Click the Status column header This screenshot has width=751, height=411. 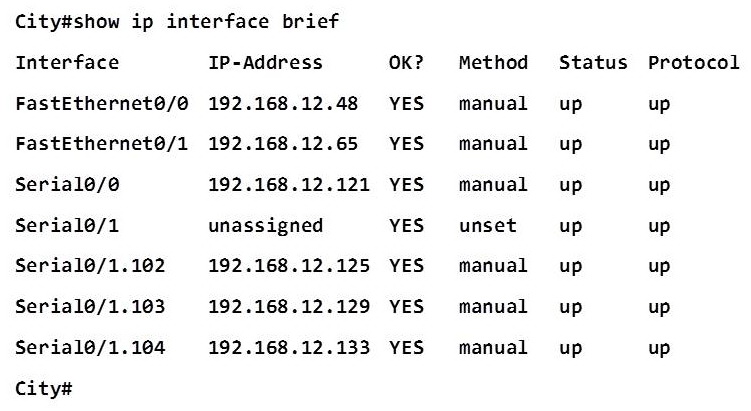(x=593, y=63)
